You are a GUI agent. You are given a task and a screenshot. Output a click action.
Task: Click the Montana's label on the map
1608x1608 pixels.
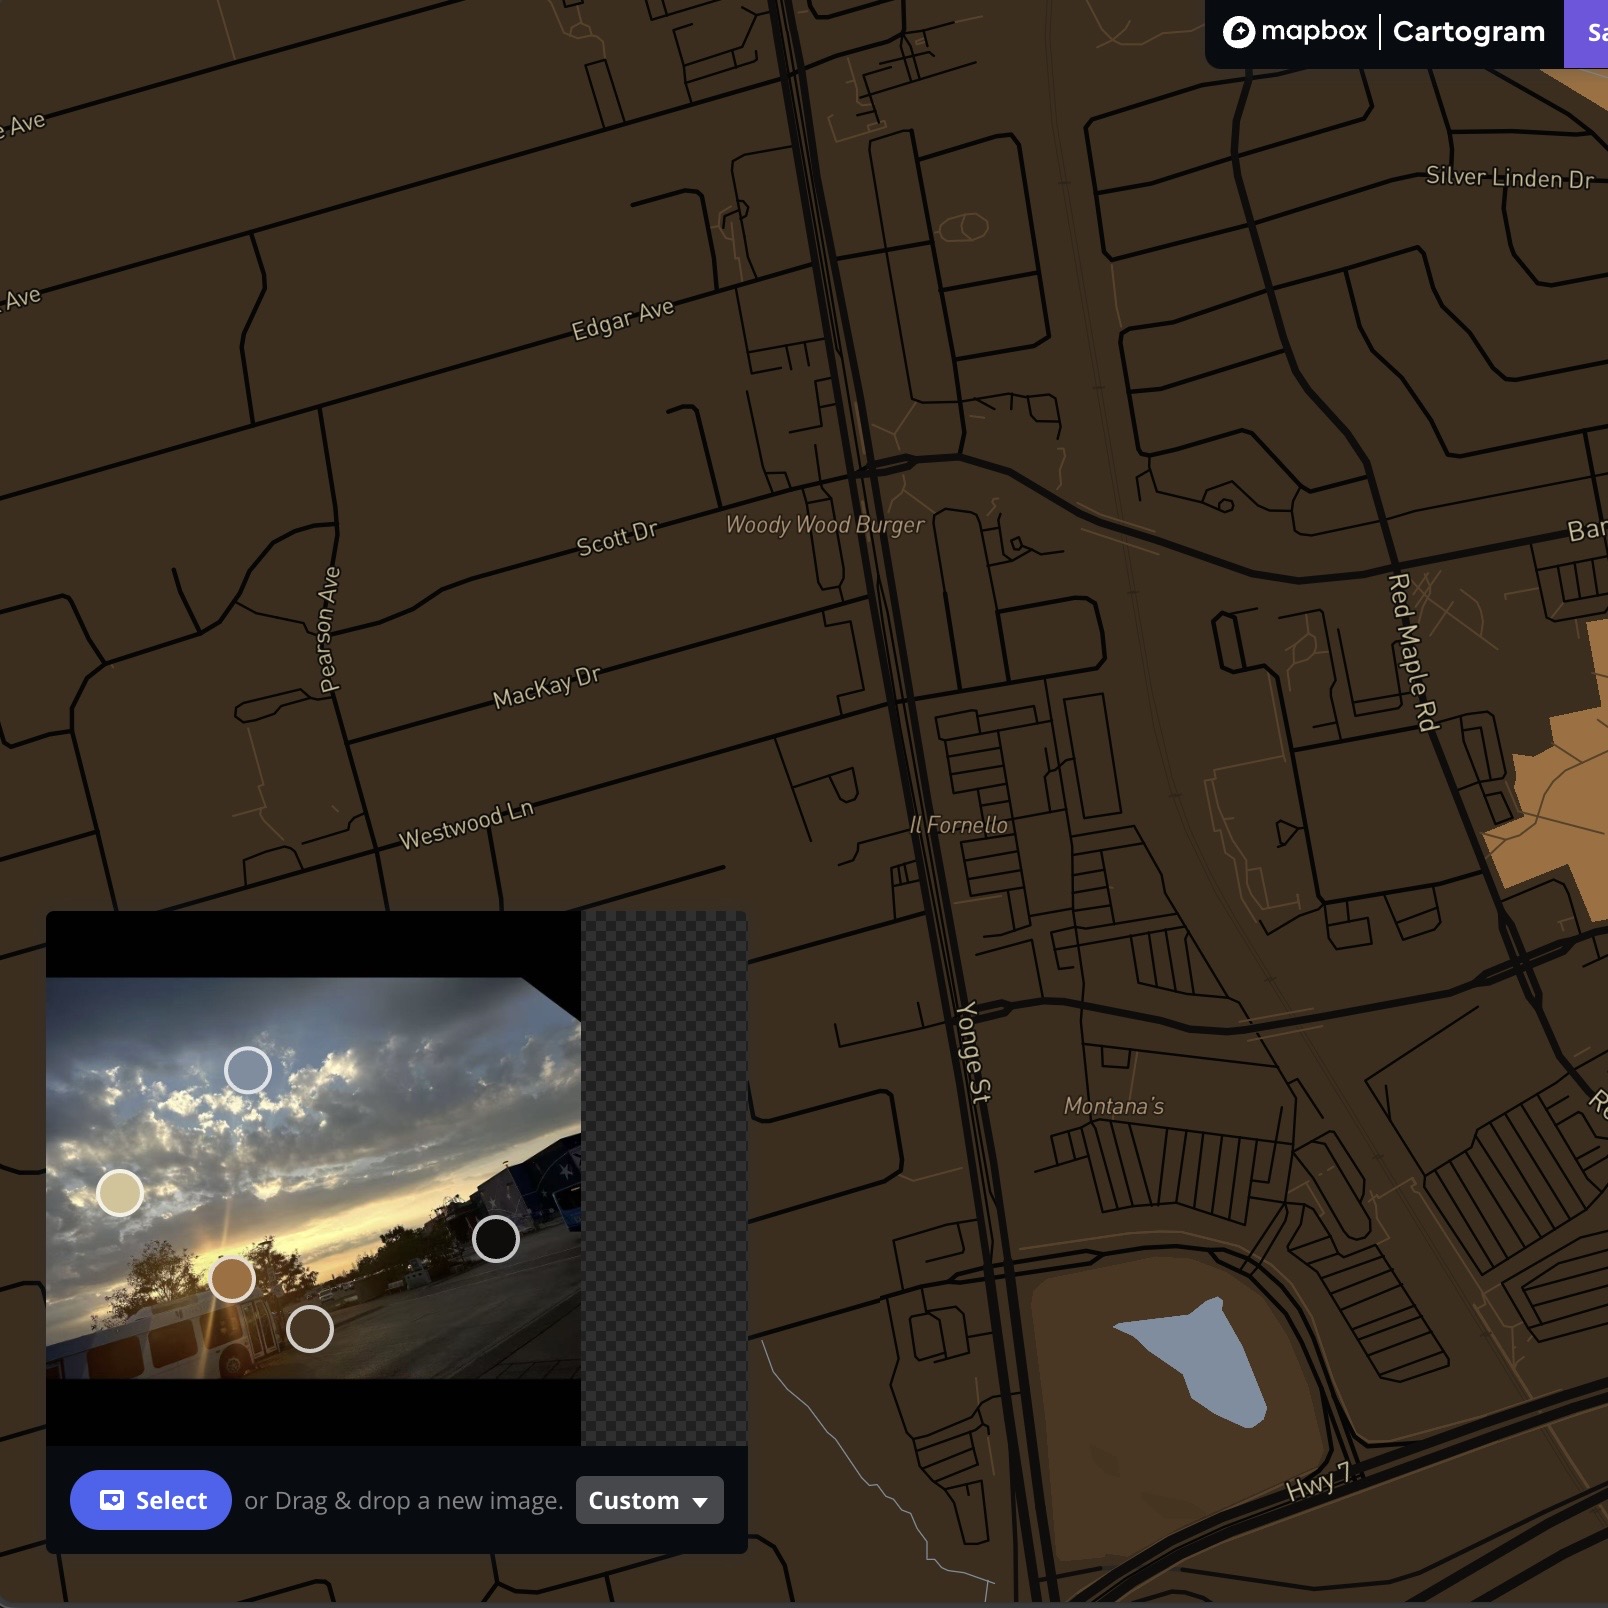[1113, 1105]
